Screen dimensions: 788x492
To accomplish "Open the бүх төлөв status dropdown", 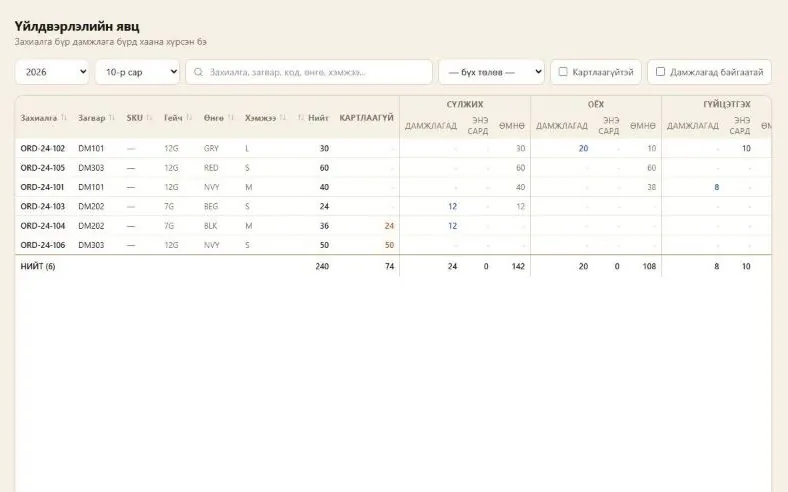I will tap(491, 72).
